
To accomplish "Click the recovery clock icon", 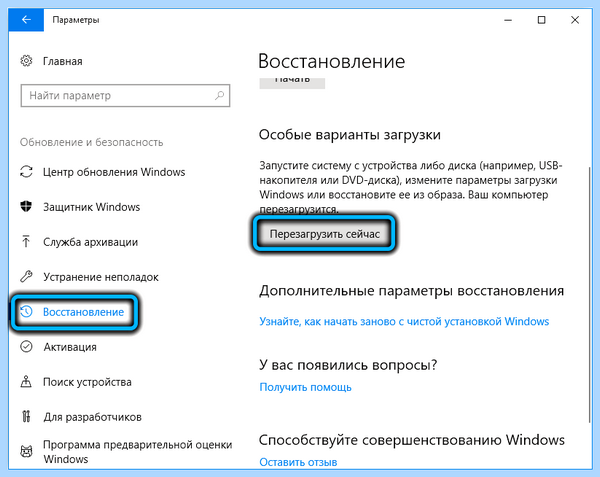I will (26, 311).
